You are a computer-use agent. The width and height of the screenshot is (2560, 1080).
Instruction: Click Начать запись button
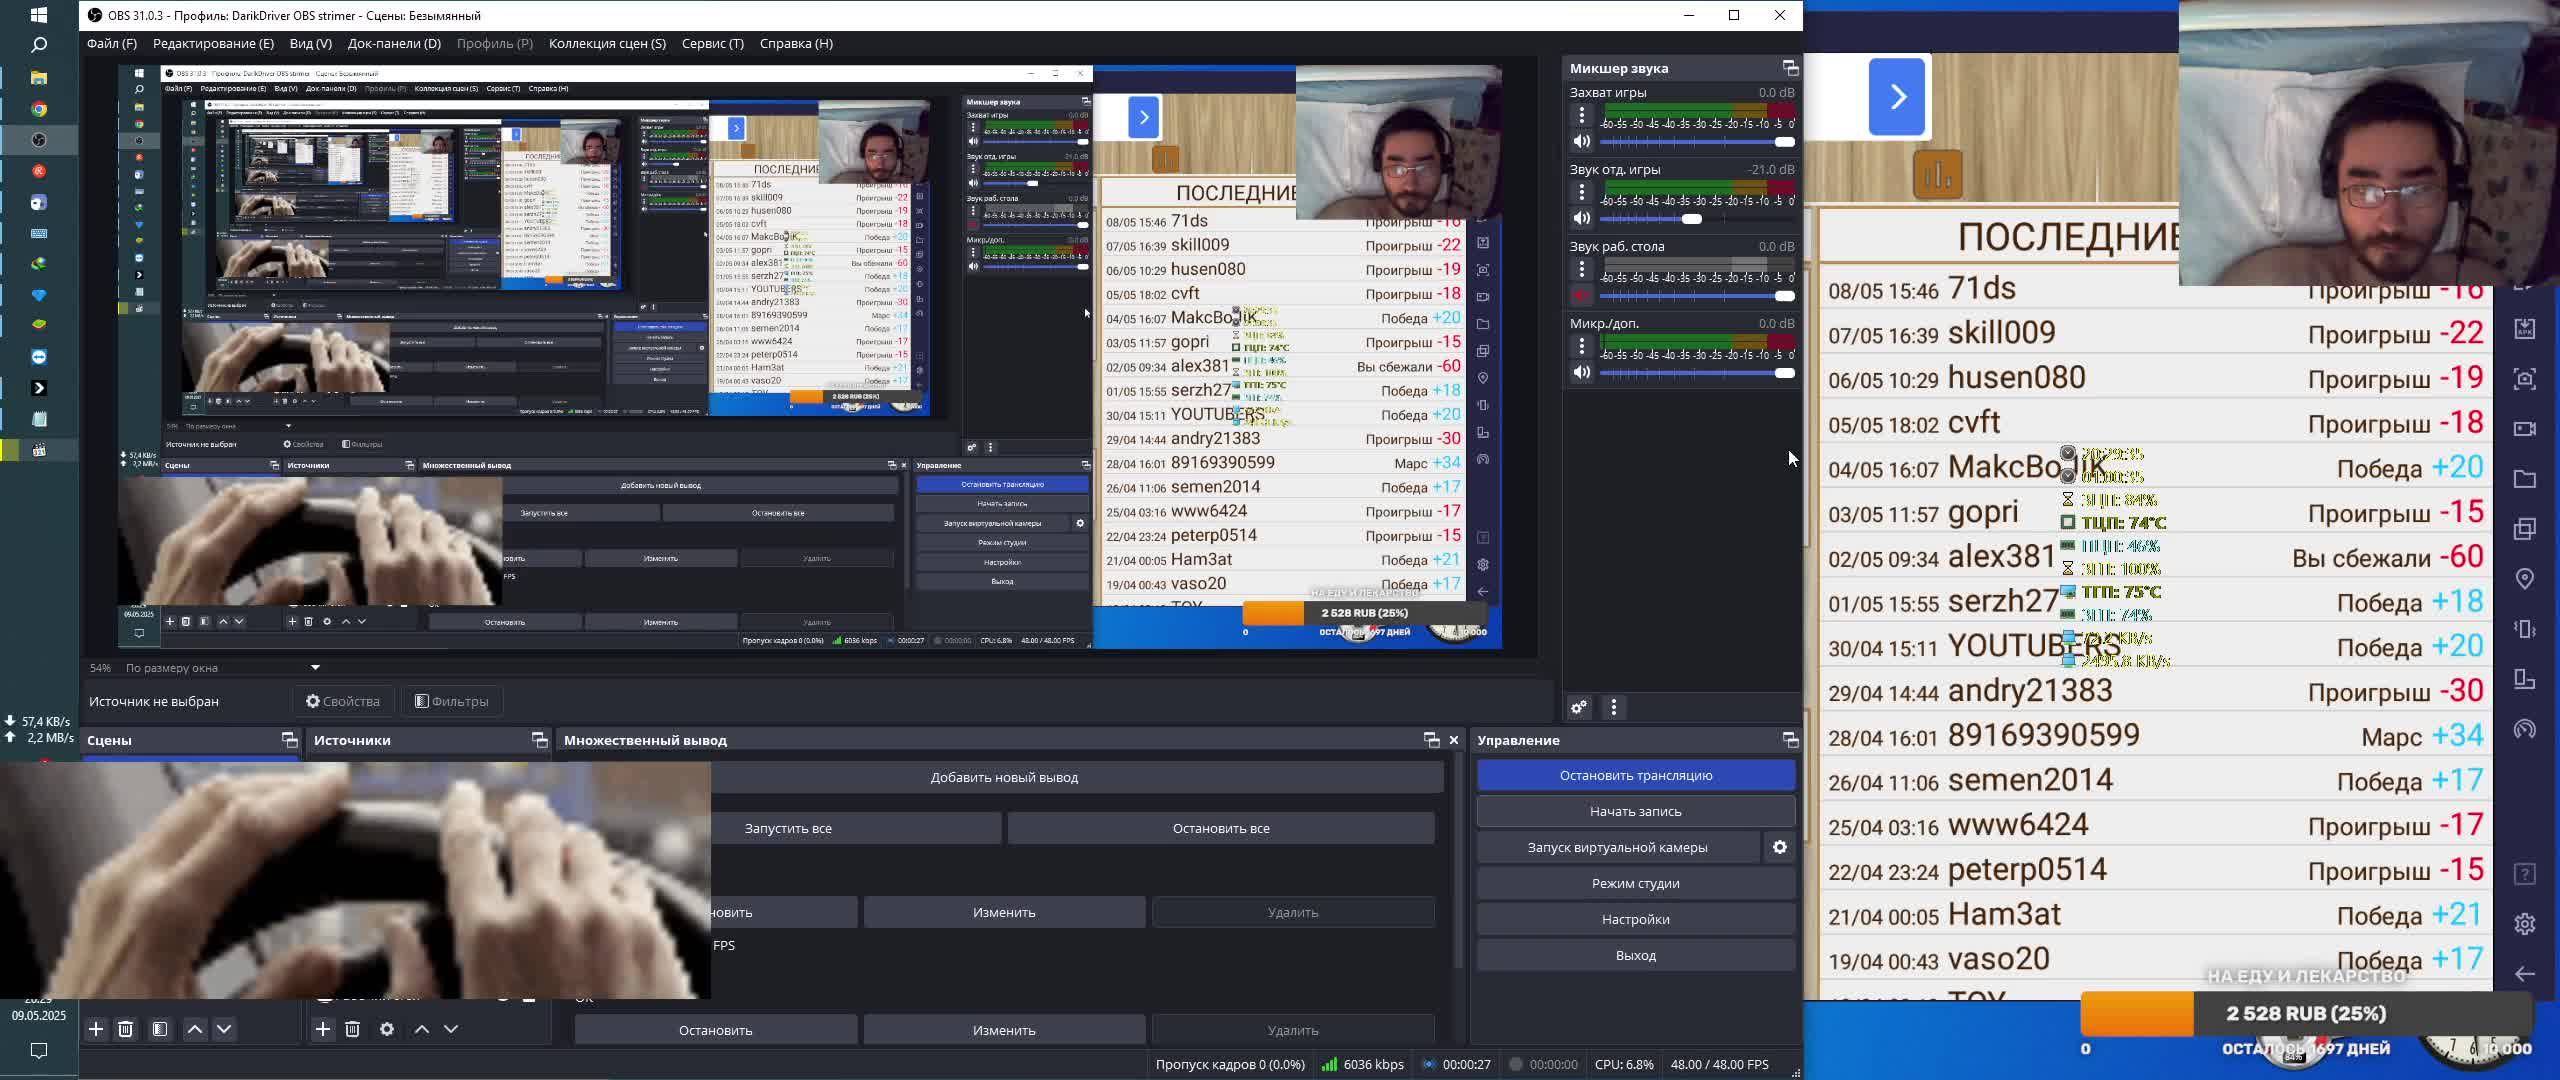coord(1635,811)
